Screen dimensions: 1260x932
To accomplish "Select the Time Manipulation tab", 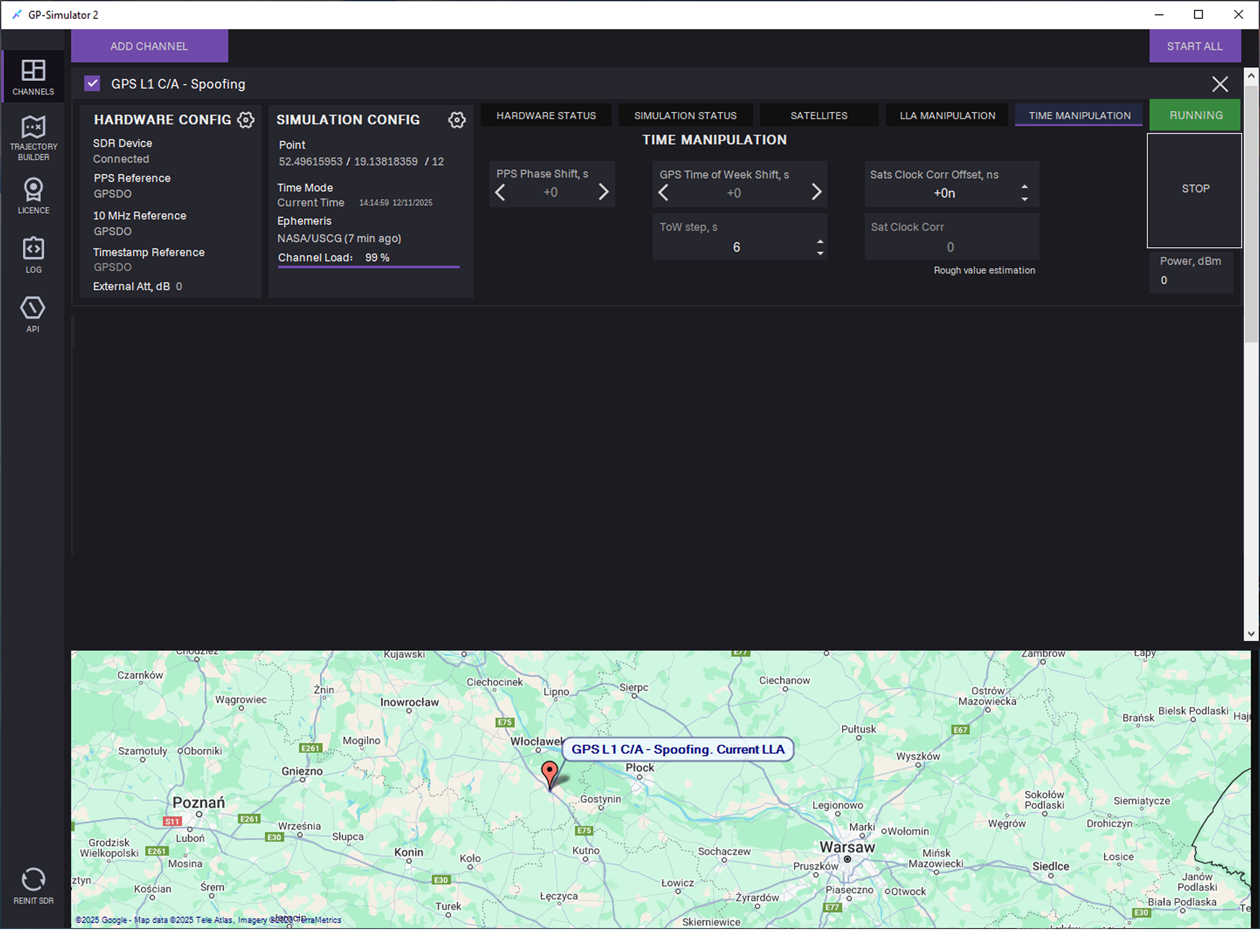I will (x=1079, y=115).
